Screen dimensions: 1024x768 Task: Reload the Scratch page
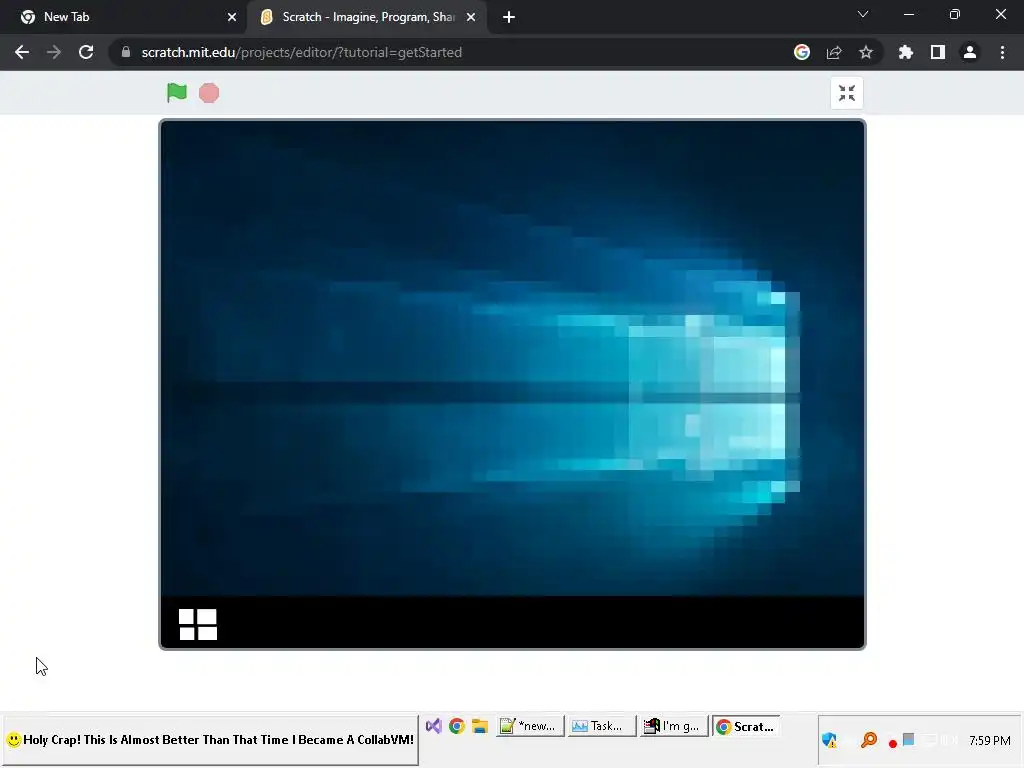click(86, 52)
